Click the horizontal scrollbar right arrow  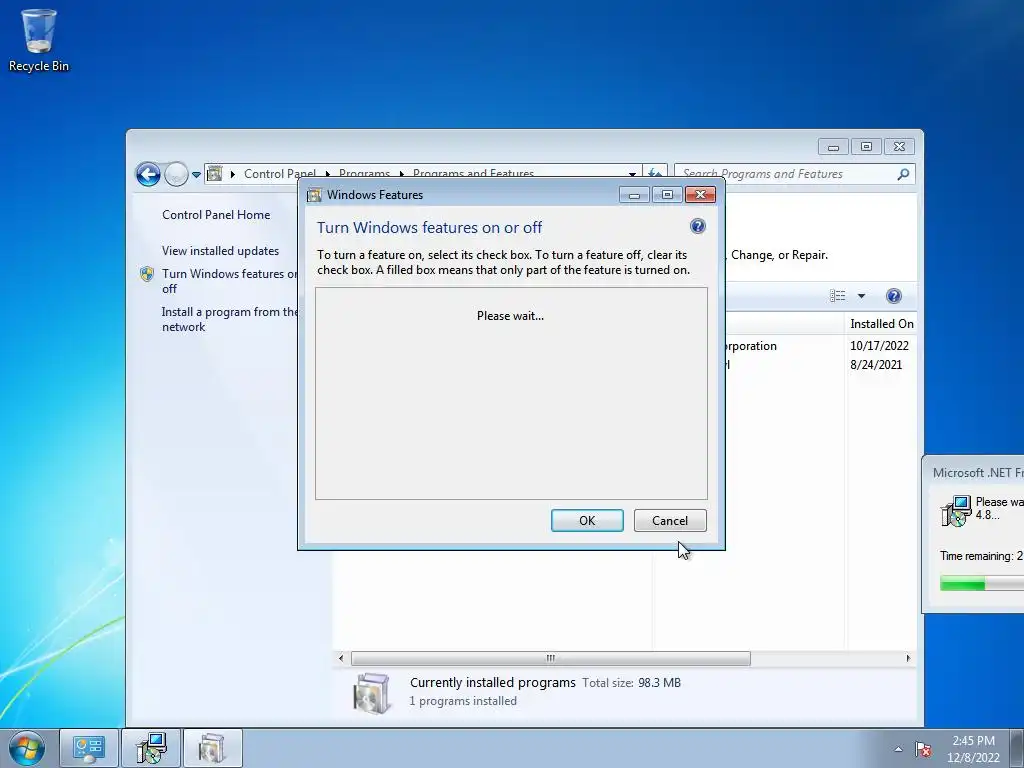tap(908, 658)
